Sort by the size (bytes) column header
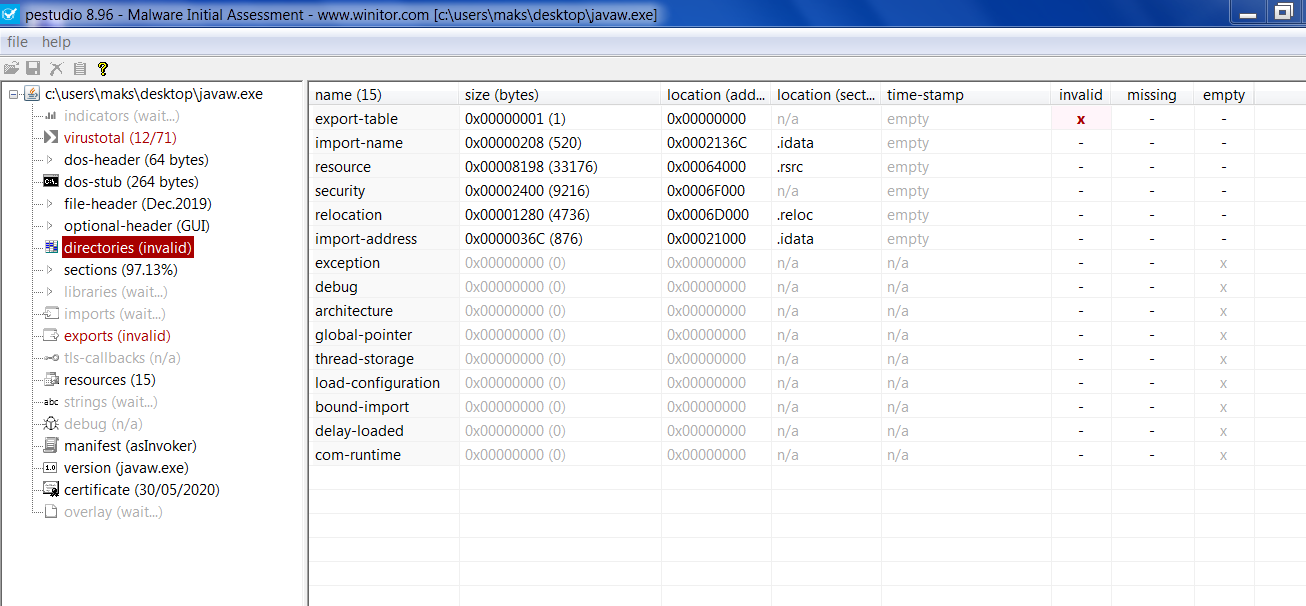This screenshot has width=1306, height=606. point(561,95)
